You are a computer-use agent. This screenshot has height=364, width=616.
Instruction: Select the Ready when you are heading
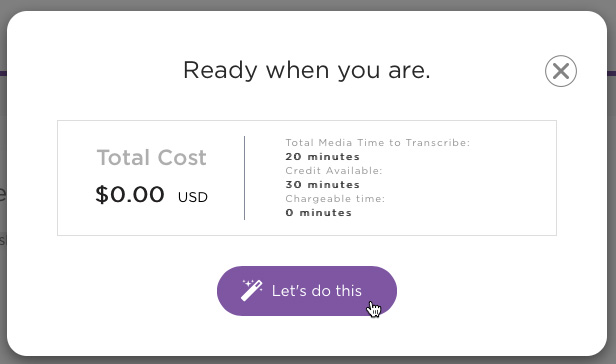(307, 71)
